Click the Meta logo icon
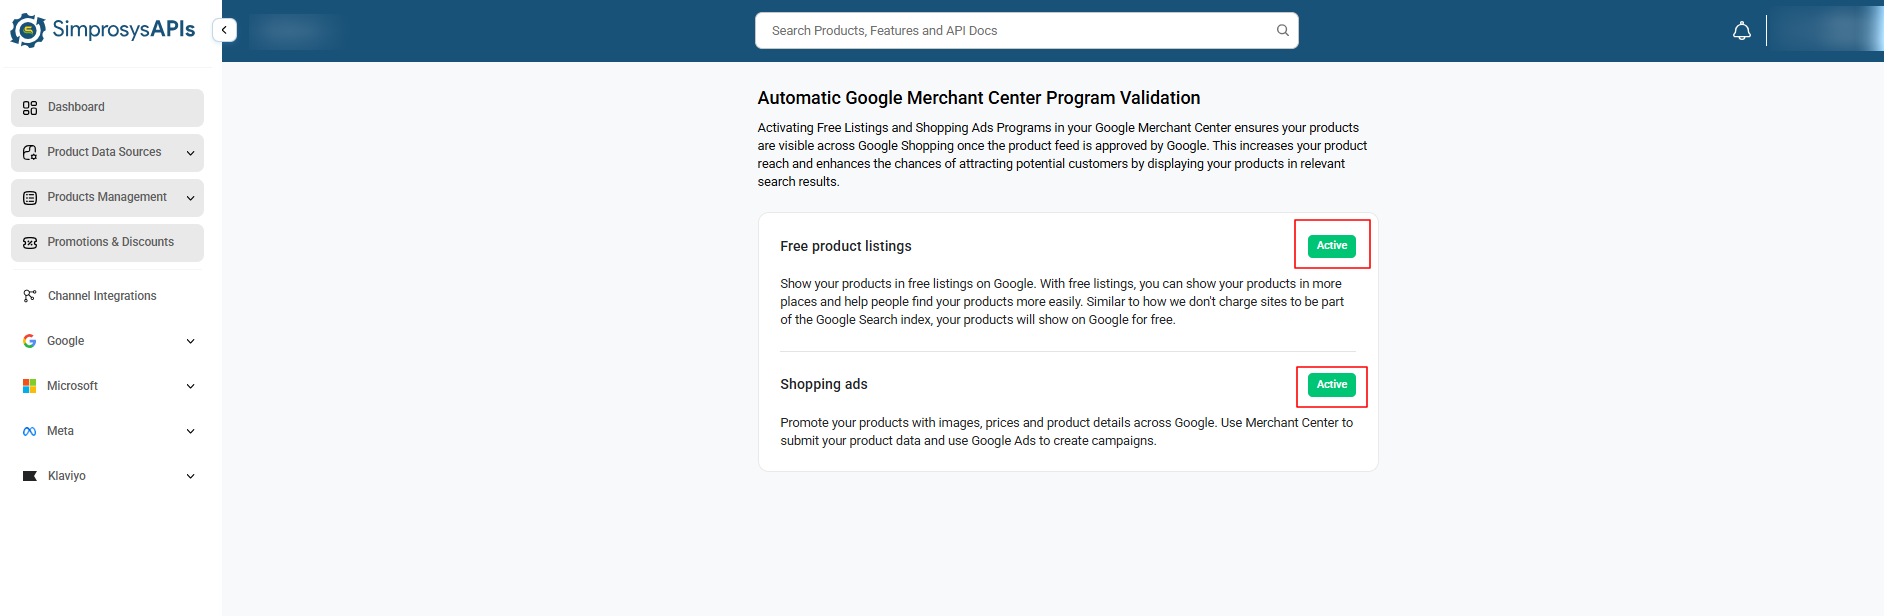This screenshot has height=616, width=1884. pyautogui.click(x=30, y=431)
